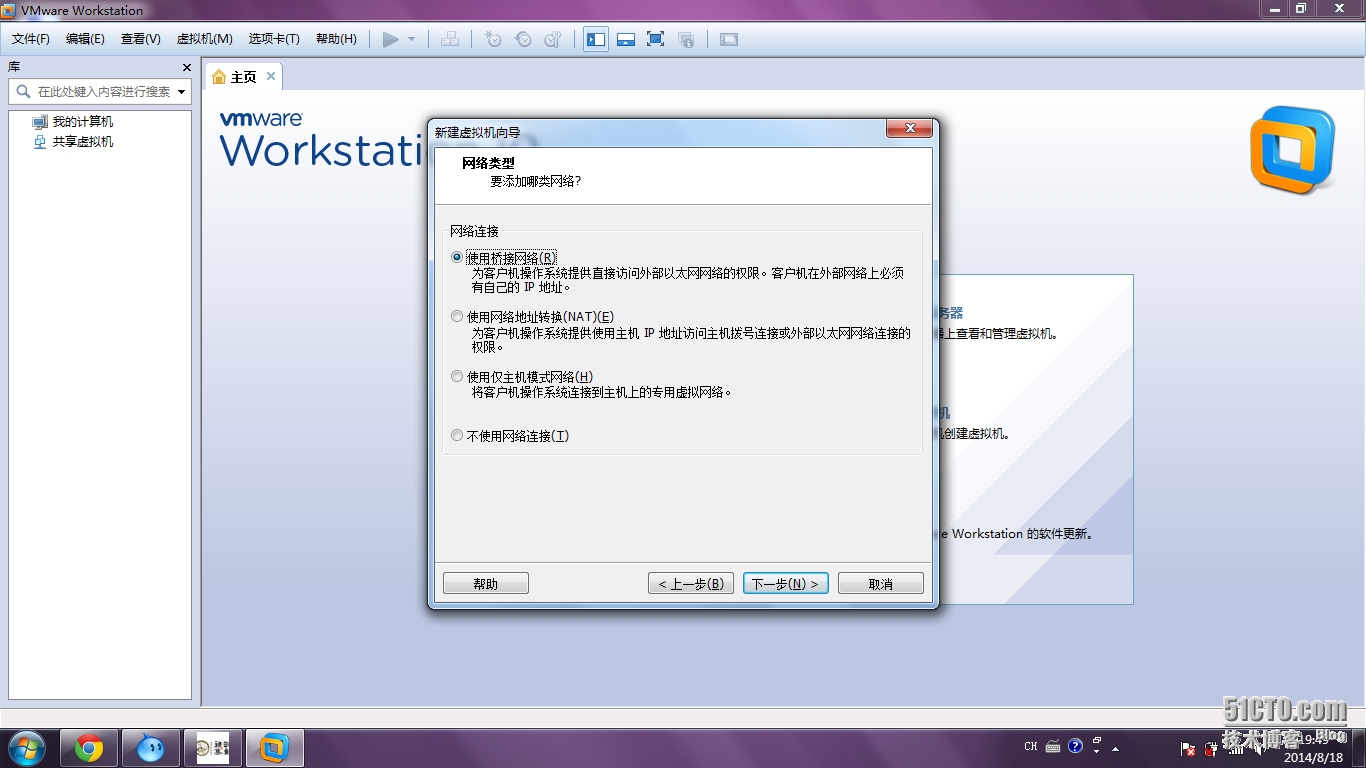Switch to the 主页 tab
Screen dimensions: 1366x768
click(243, 77)
